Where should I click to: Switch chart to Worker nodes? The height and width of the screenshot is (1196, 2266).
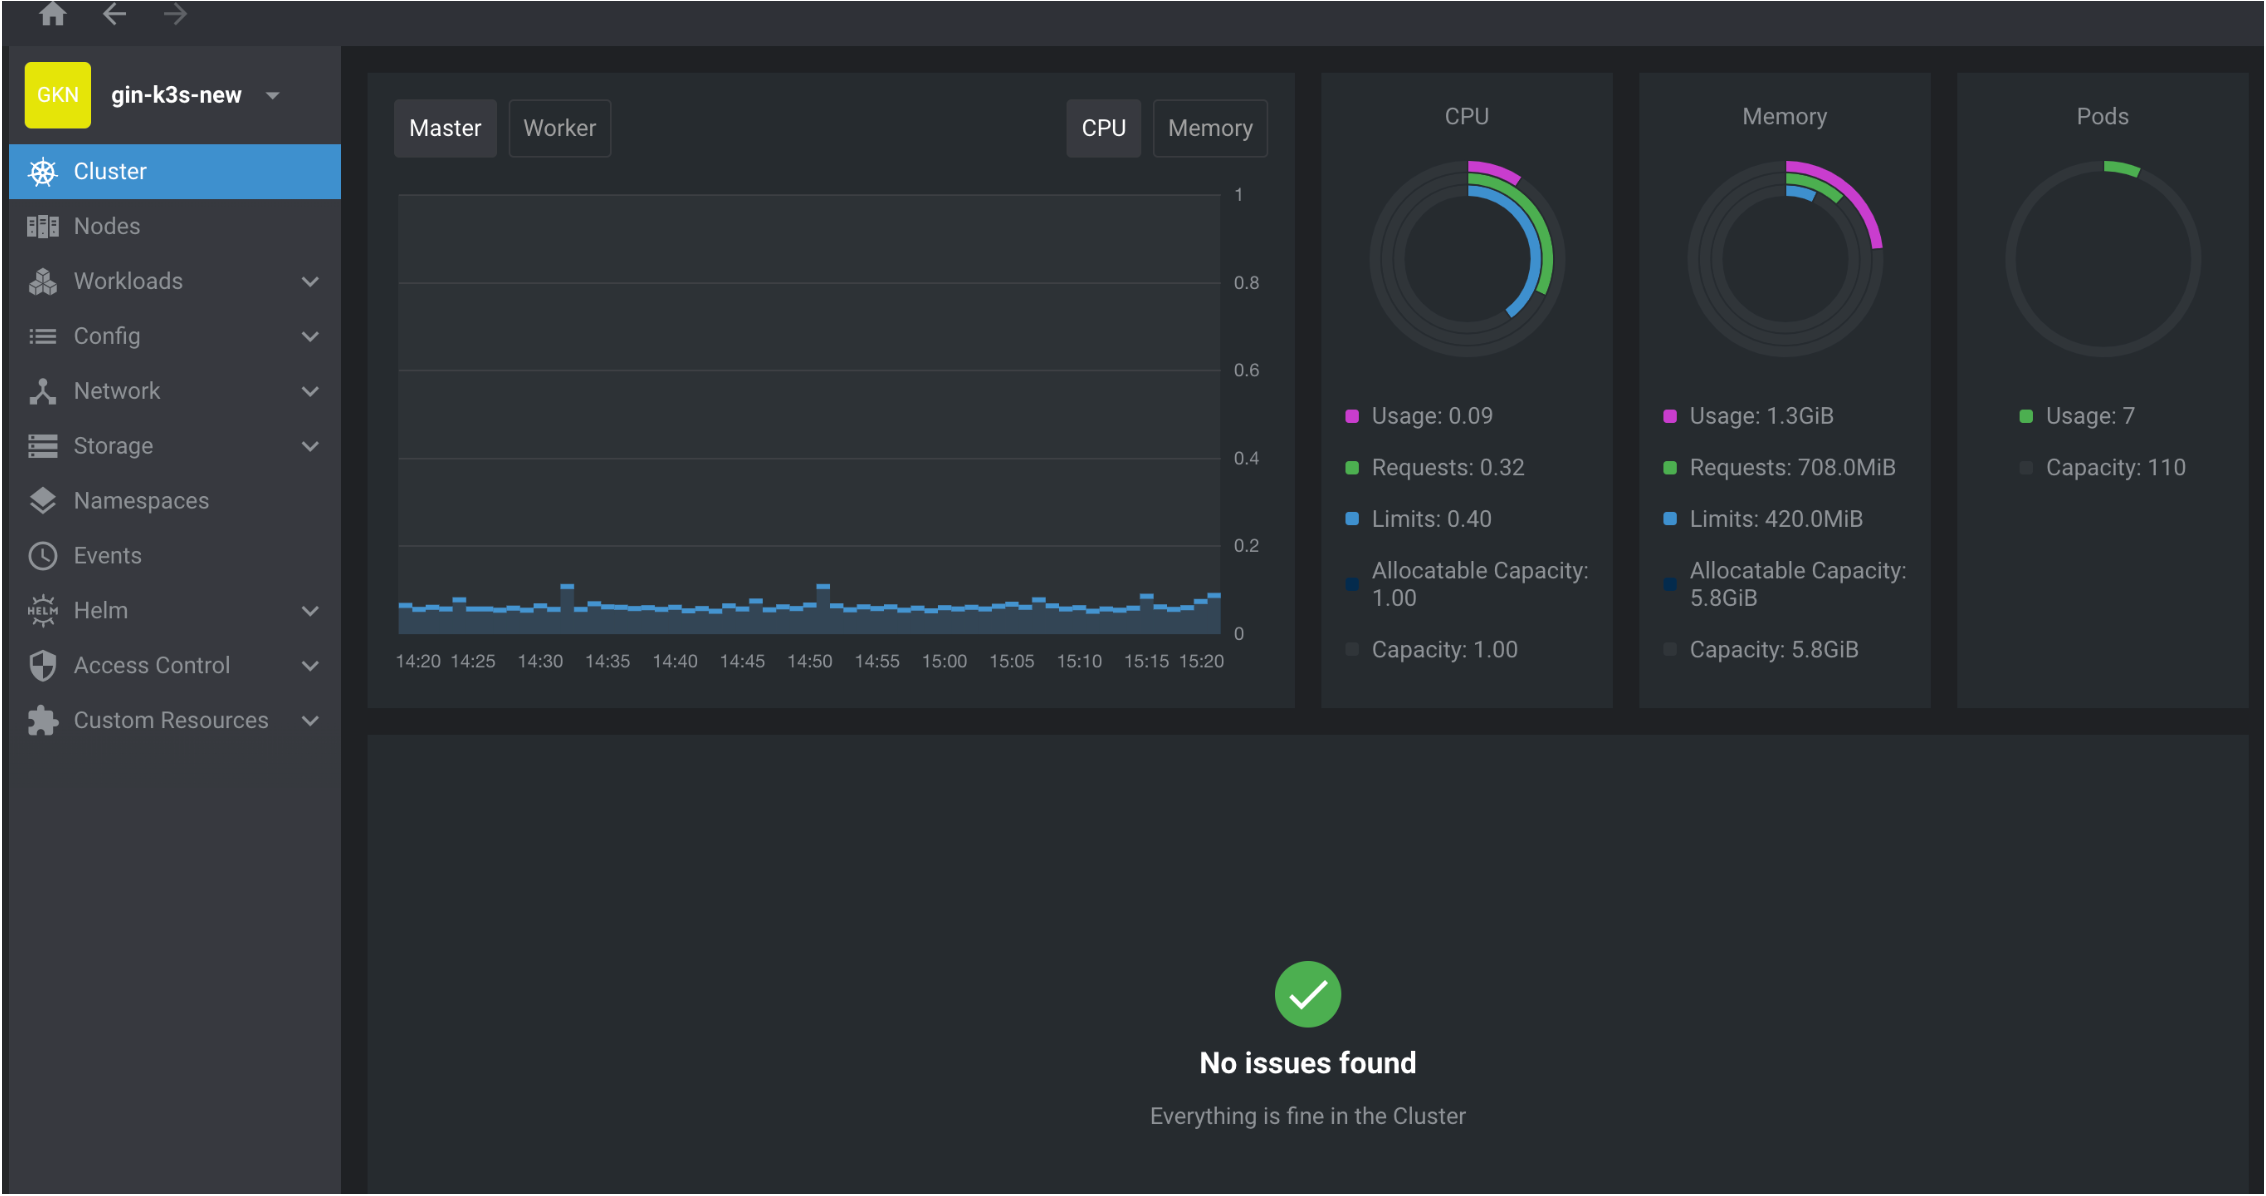pos(559,128)
